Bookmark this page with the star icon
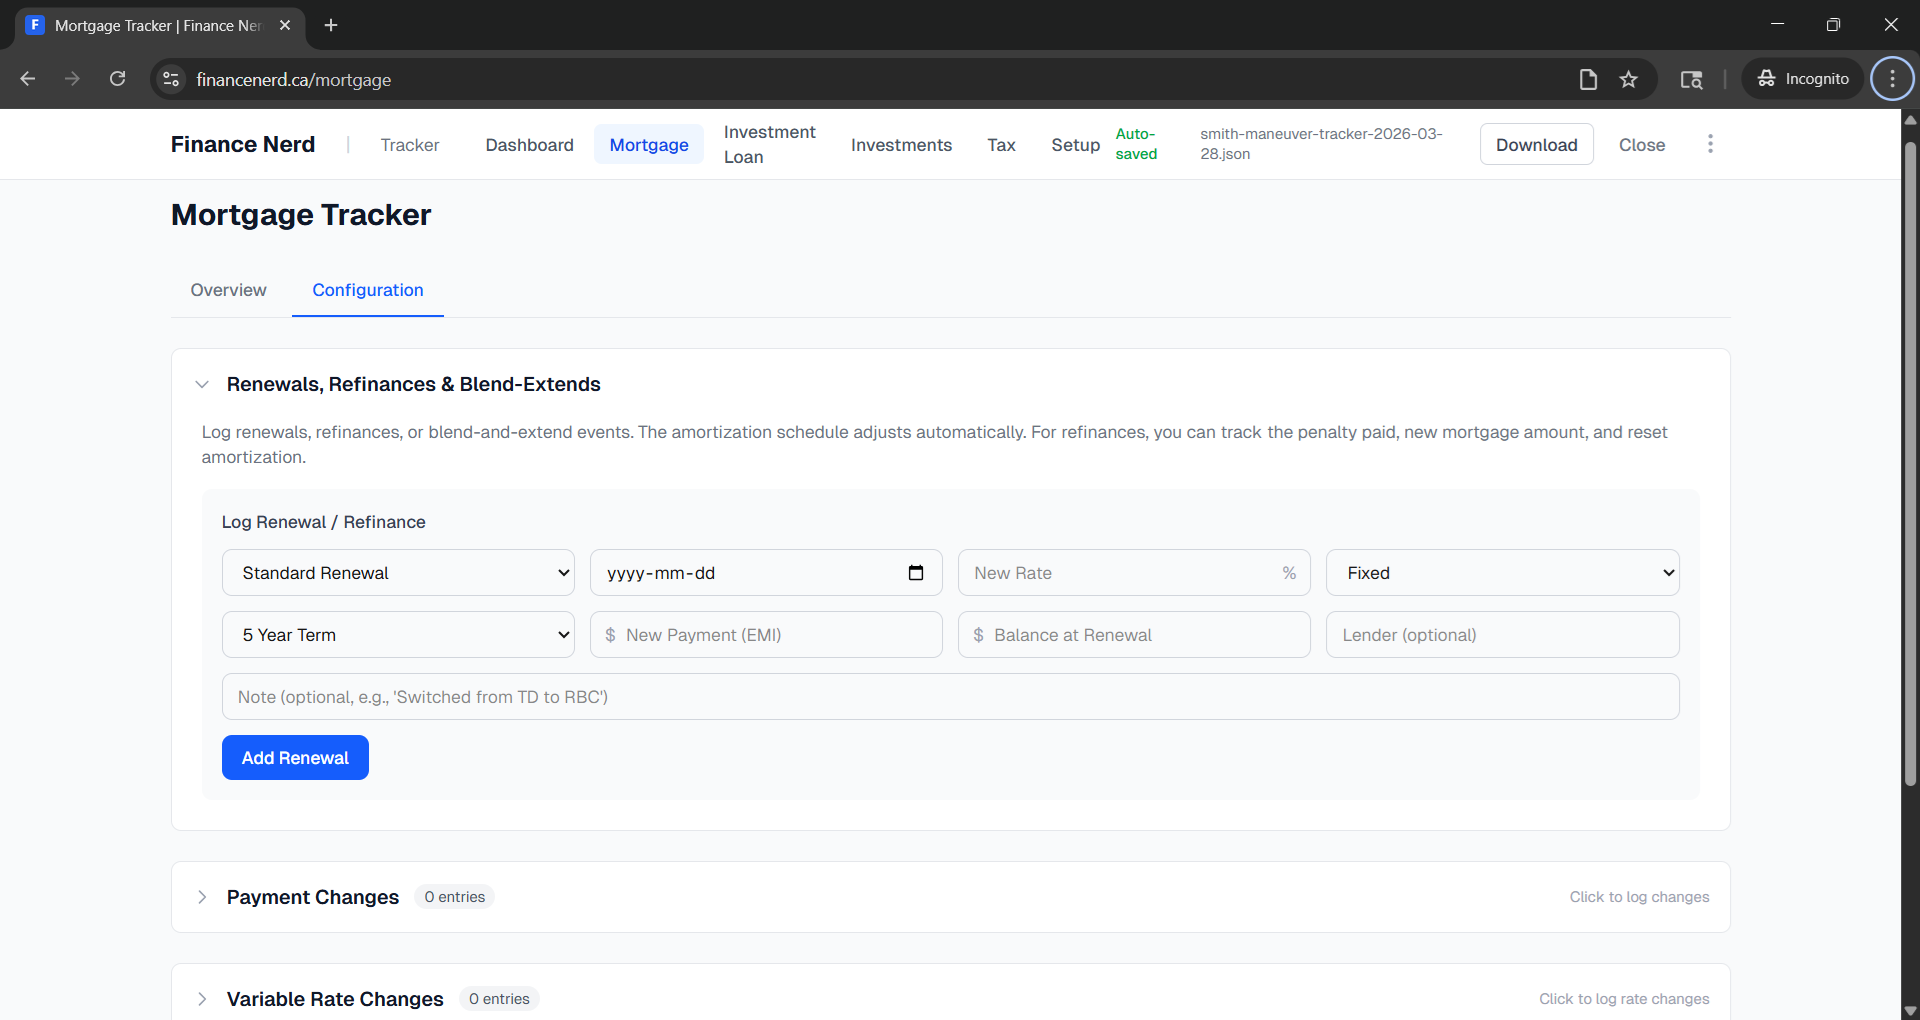This screenshot has width=1920, height=1020. tap(1628, 79)
